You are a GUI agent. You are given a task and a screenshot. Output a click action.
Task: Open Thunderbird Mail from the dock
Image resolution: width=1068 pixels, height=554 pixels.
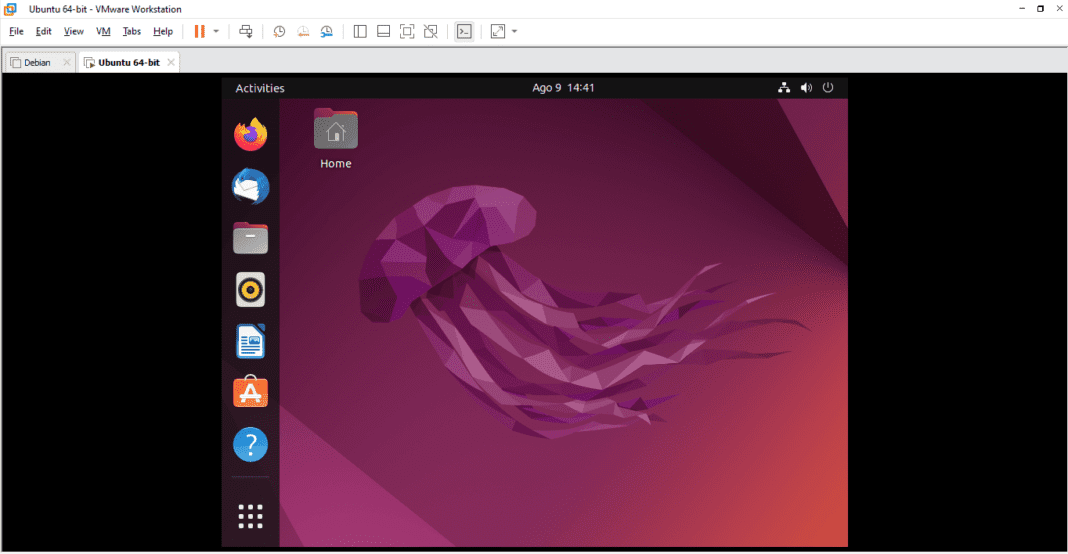point(251,186)
